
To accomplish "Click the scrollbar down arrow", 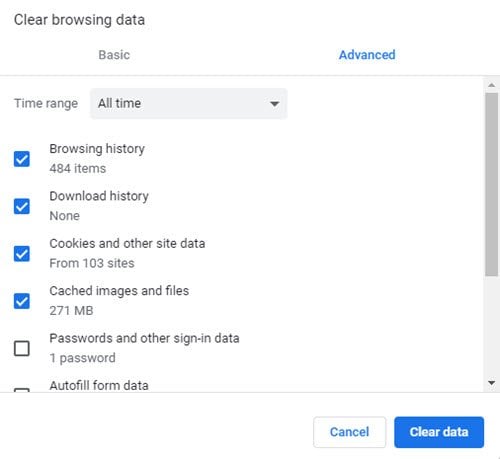I will tap(491, 383).
